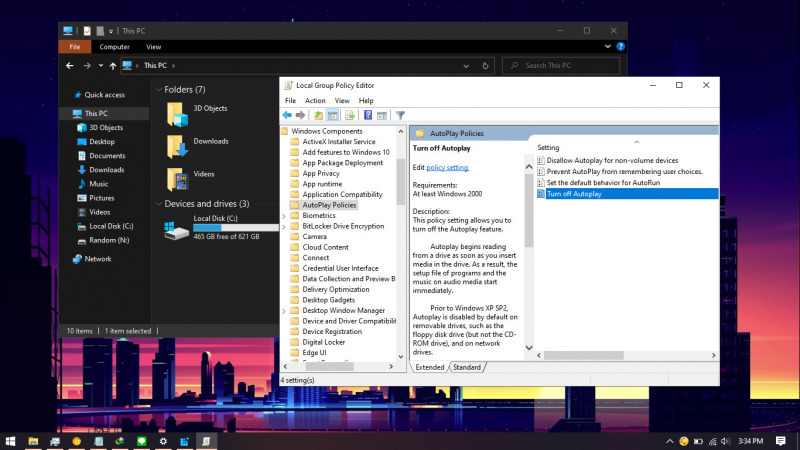
Task: Select Disallow Autoplay for non-volume devices
Action: [612, 160]
